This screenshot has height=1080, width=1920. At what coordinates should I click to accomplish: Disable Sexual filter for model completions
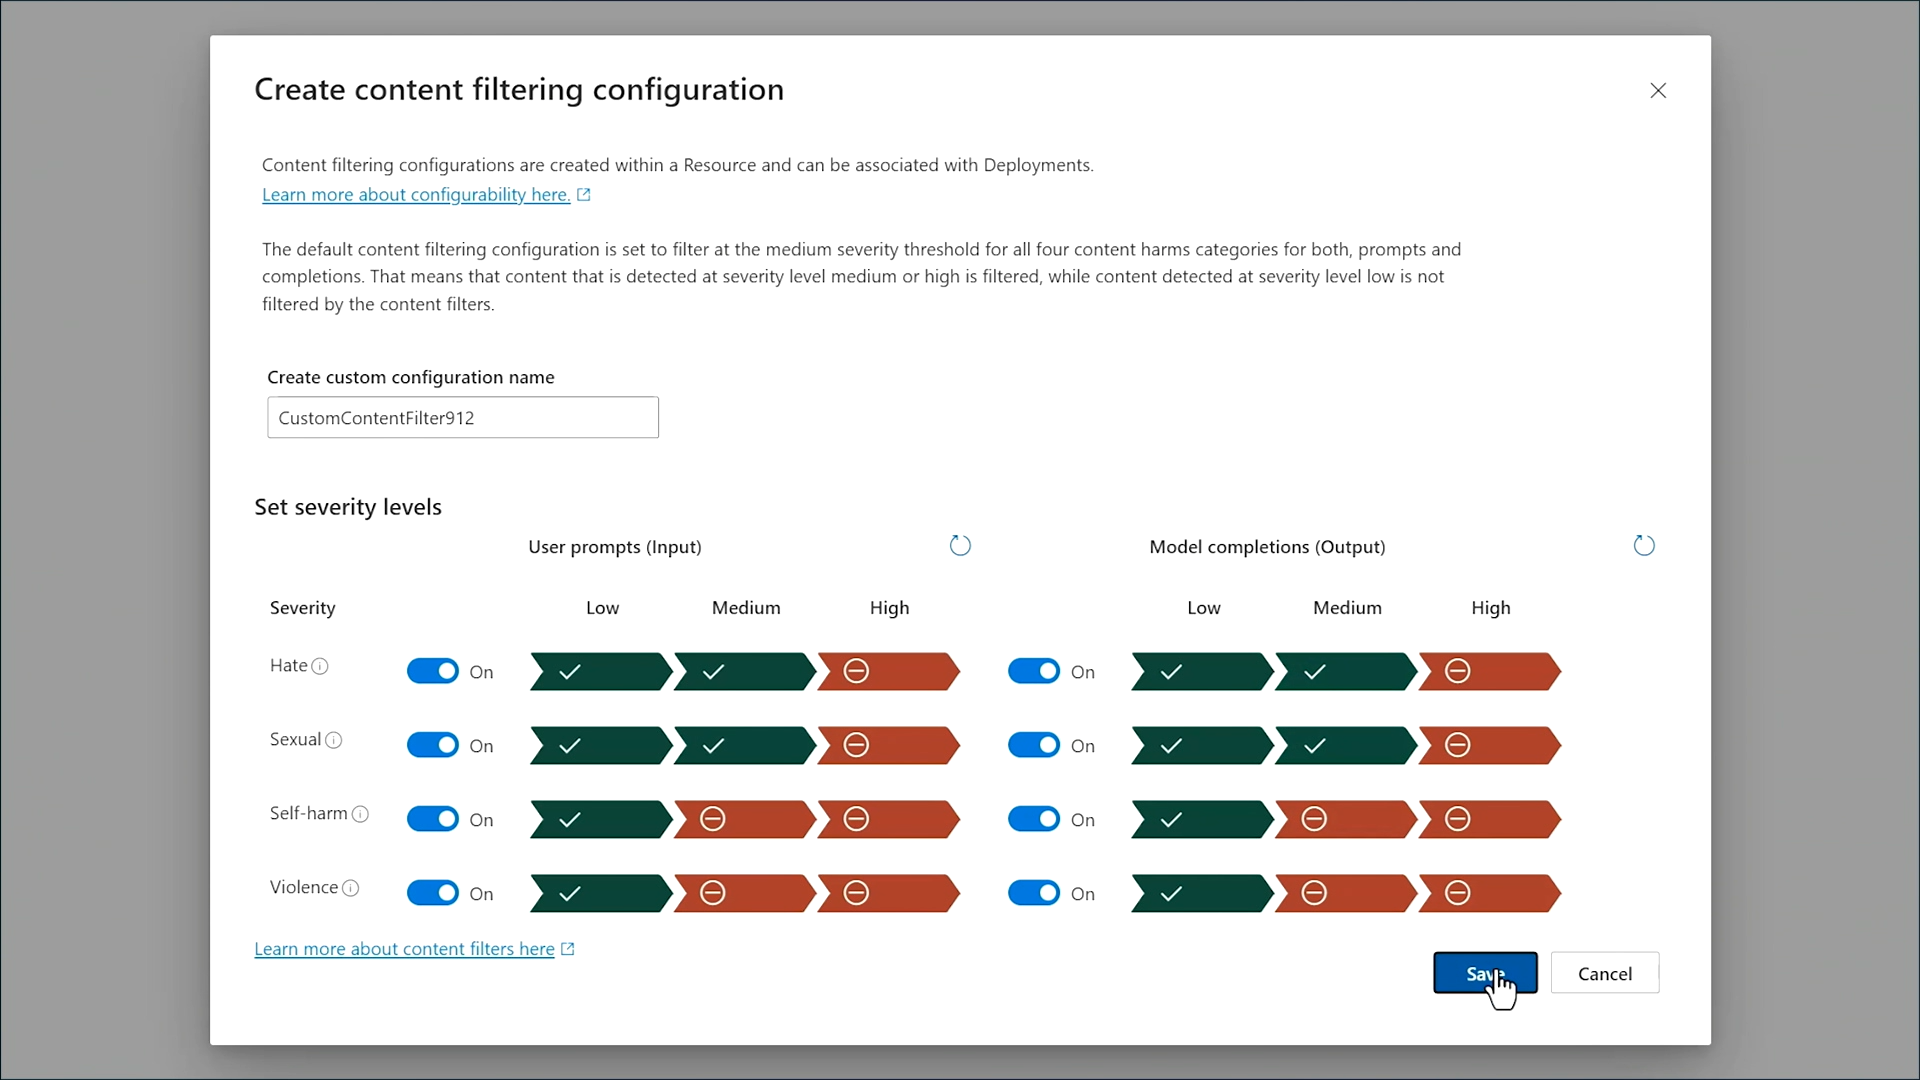(x=1034, y=745)
